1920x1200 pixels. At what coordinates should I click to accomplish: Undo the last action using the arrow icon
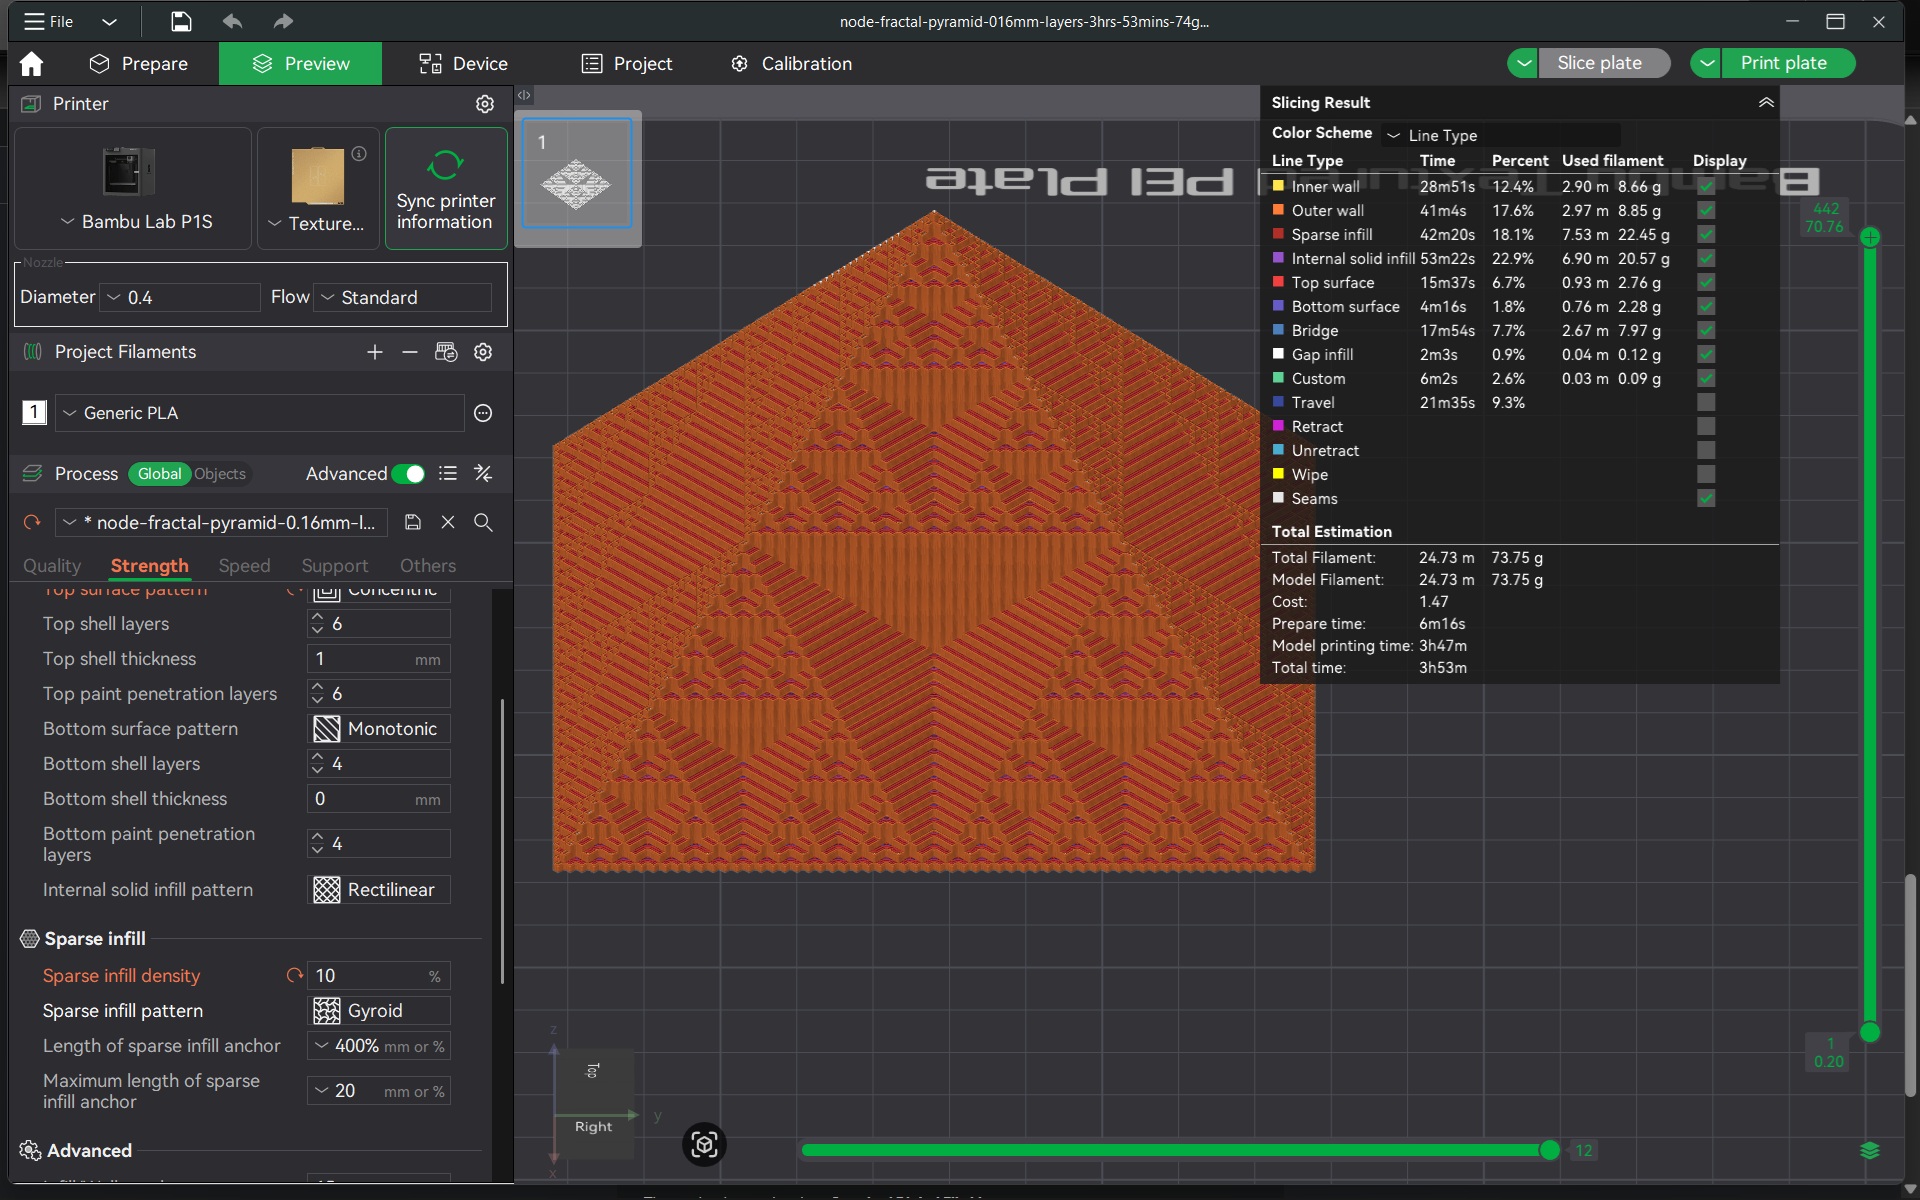pyautogui.click(x=232, y=21)
